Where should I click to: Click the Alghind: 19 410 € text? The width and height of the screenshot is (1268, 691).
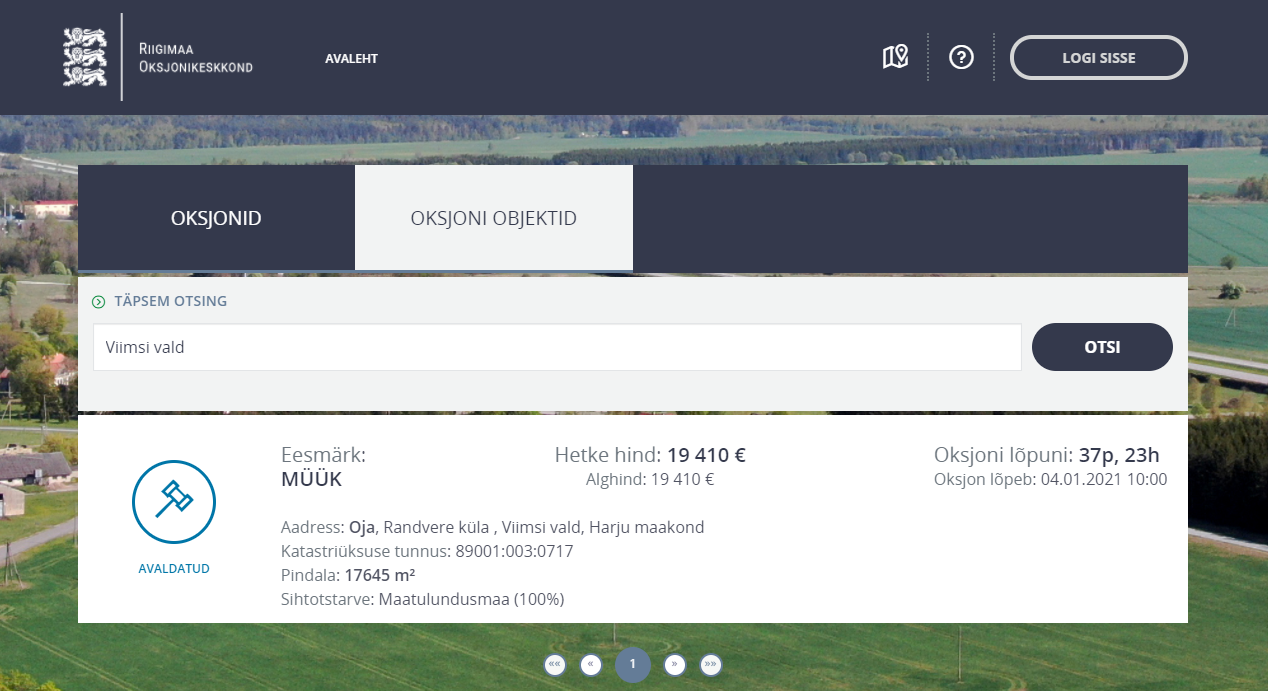[x=650, y=479]
